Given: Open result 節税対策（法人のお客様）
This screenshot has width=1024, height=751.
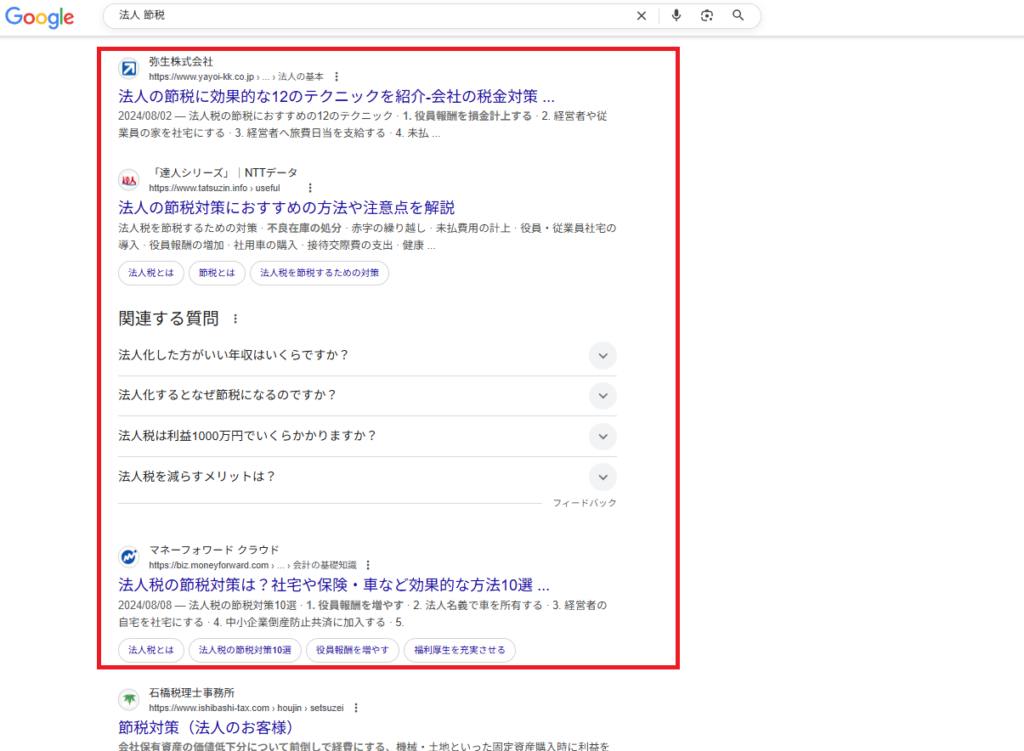Looking at the screenshot, I should pyautogui.click(x=206, y=727).
